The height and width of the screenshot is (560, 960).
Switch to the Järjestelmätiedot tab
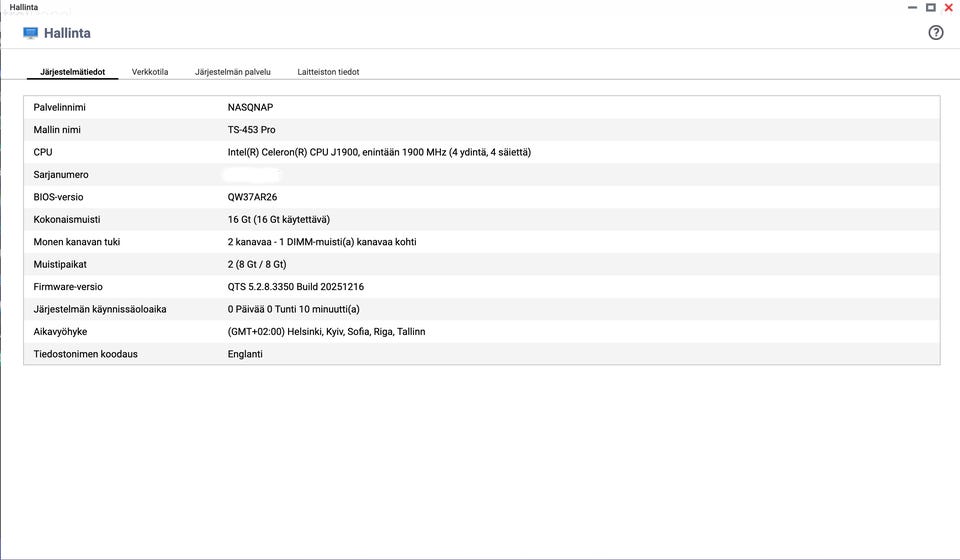tap(72, 72)
